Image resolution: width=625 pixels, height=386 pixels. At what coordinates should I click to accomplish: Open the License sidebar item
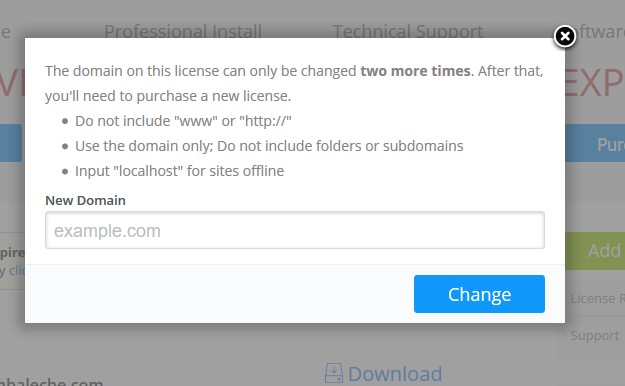pyautogui.click(x=597, y=299)
